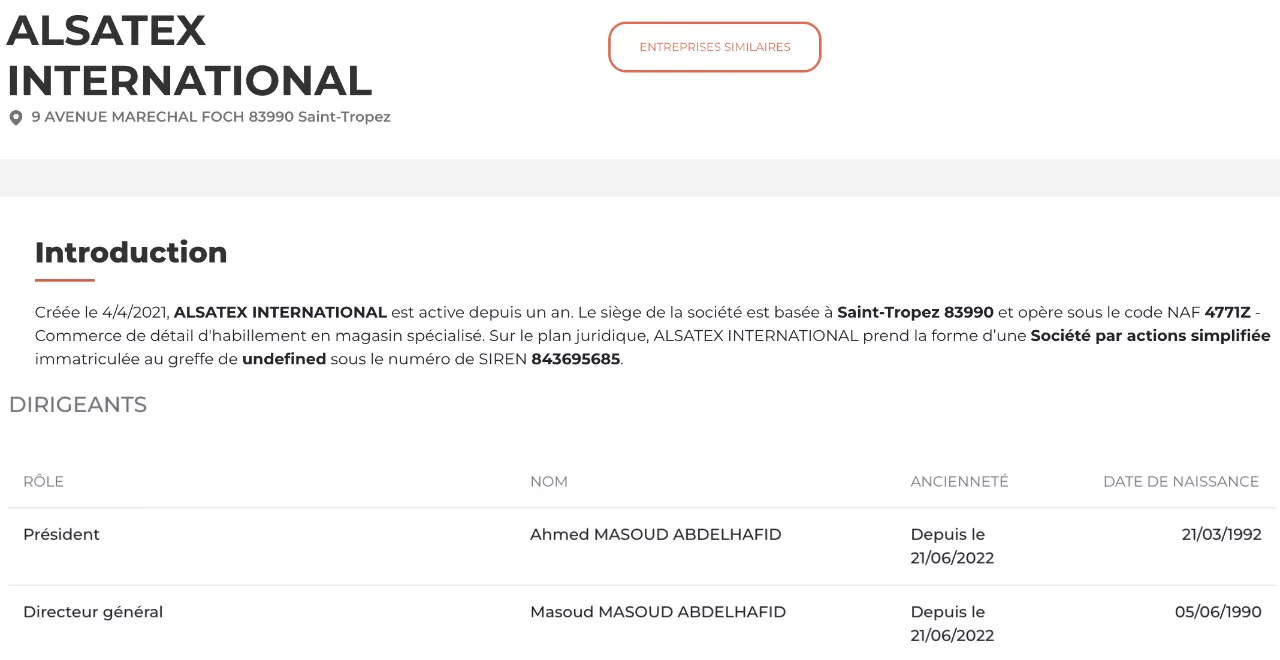The width and height of the screenshot is (1280, 660).
Task: Click the location pin icon beside address
Action: [16, 118]
